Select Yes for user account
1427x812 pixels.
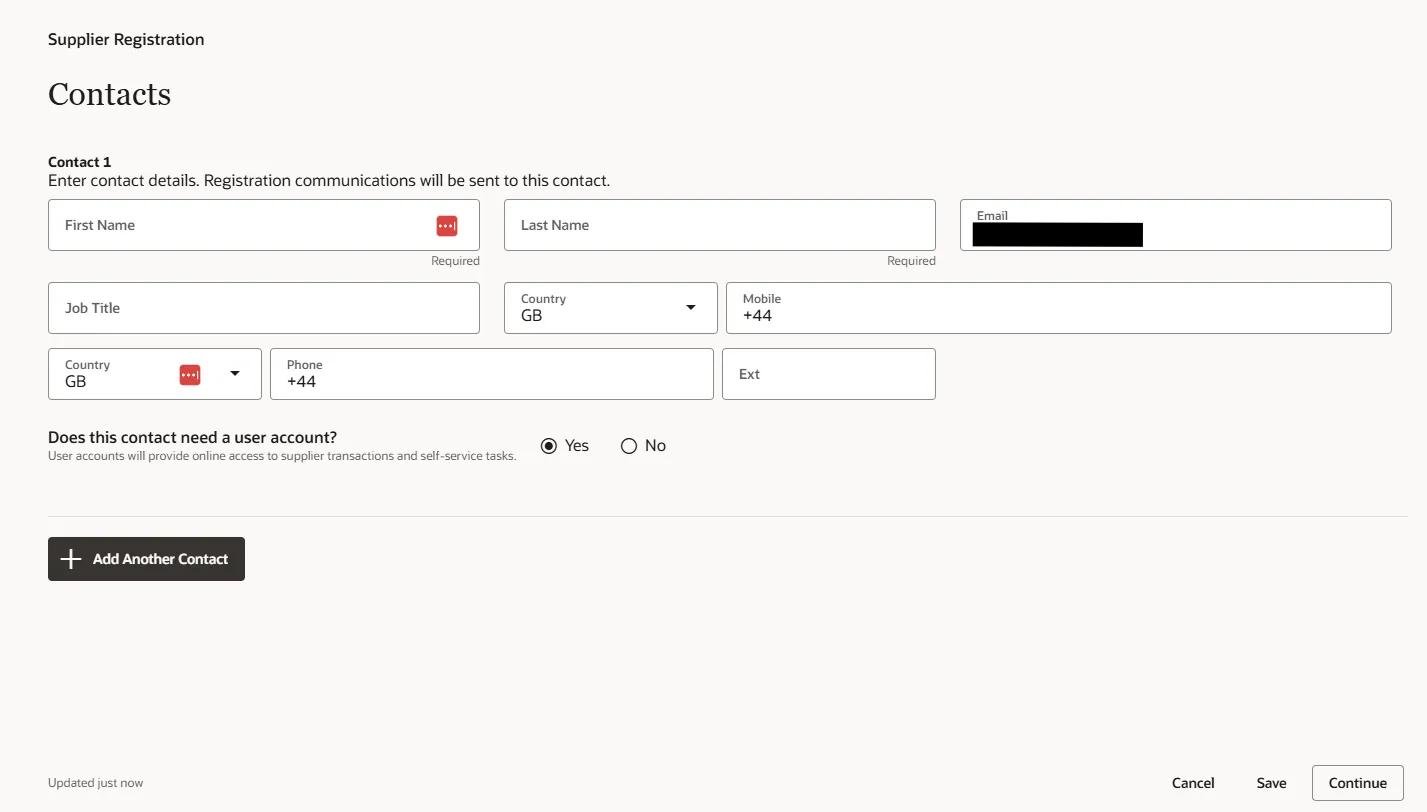[549, 446]
